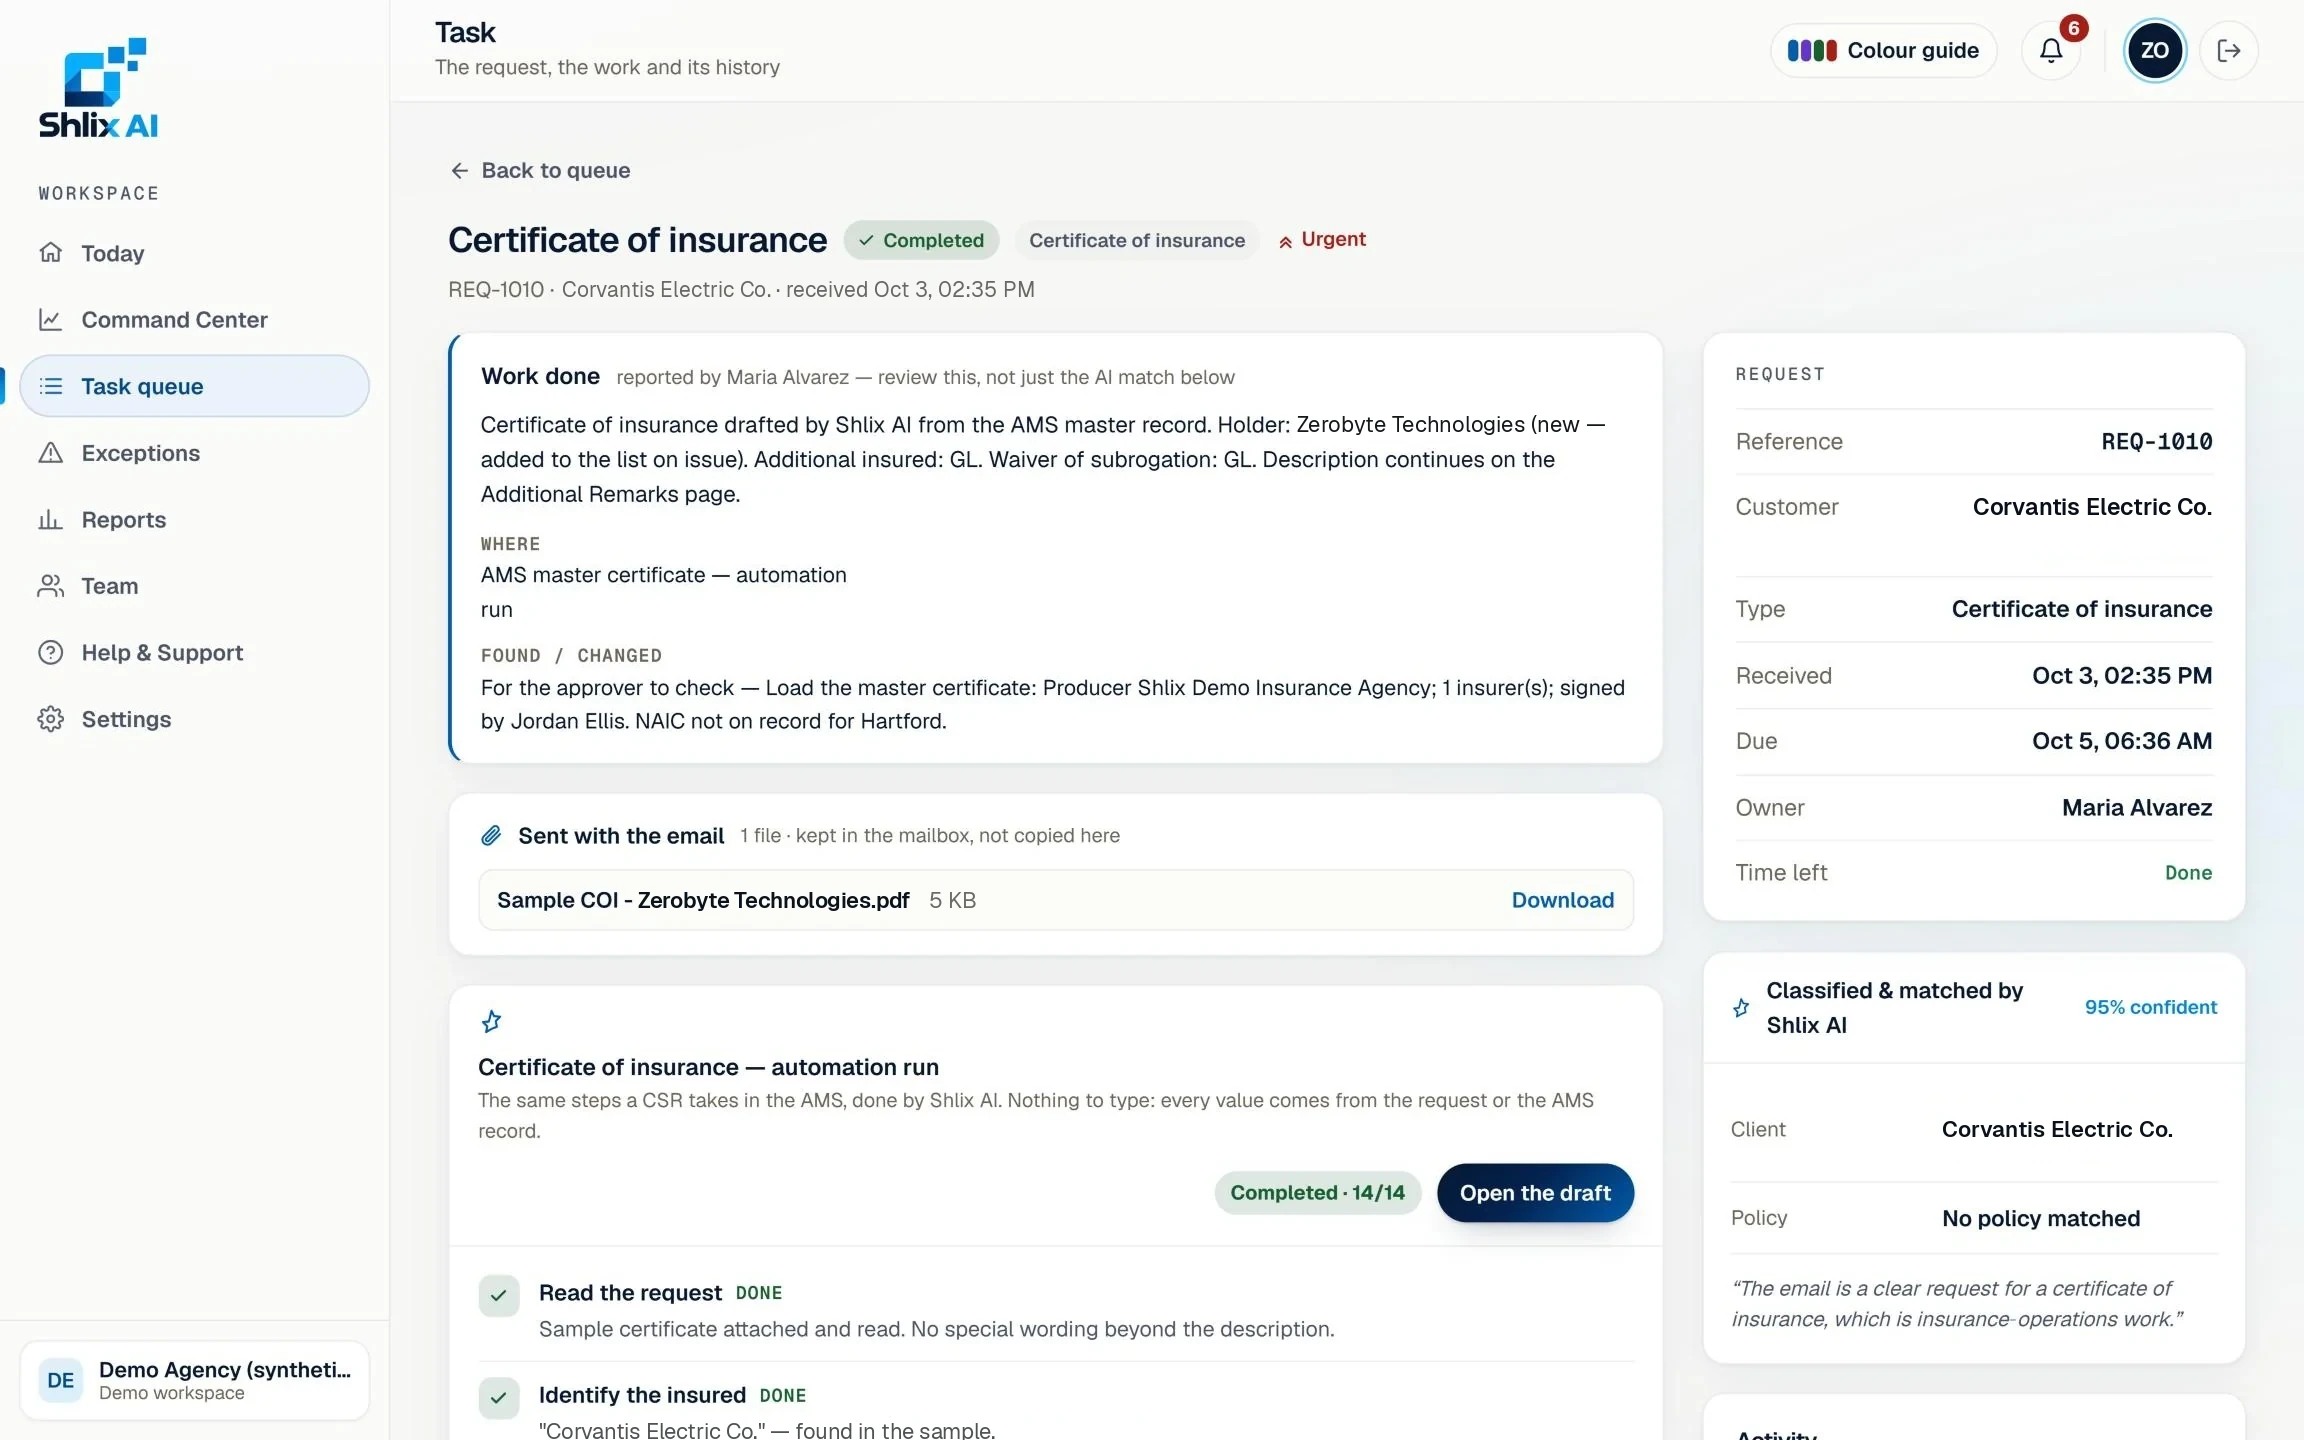Image resolution: width=2304 pixels, height=1440 pixels.
Task: Click the Urgent priority label
Action: click(x=1322, y=240)
